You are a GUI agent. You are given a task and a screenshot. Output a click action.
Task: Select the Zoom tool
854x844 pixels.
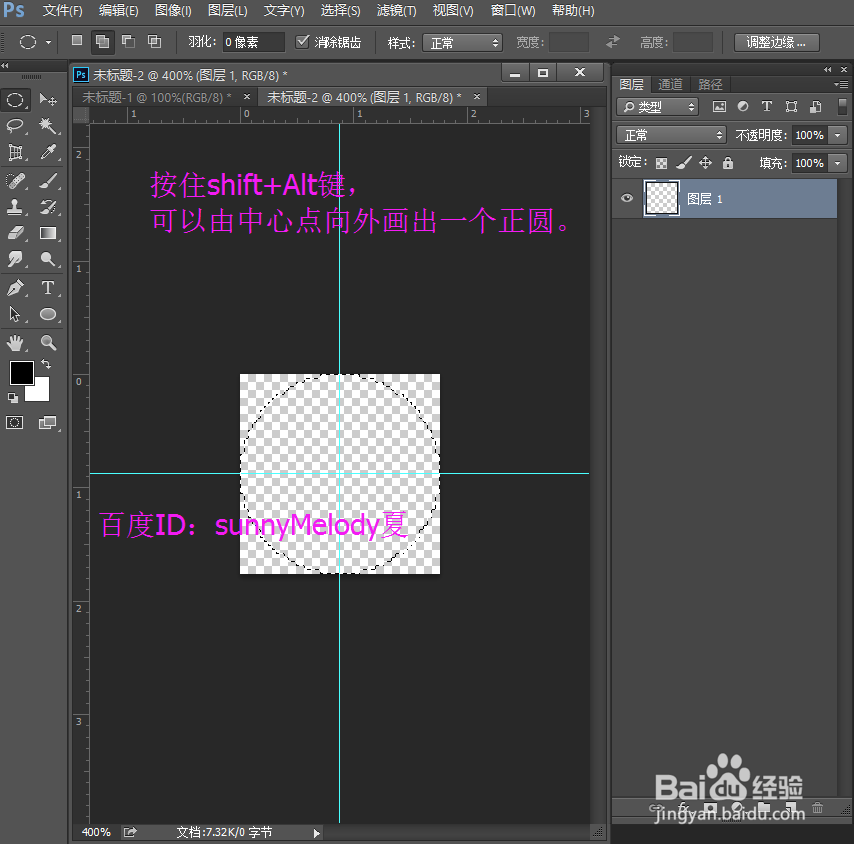(x=48, y=343)
